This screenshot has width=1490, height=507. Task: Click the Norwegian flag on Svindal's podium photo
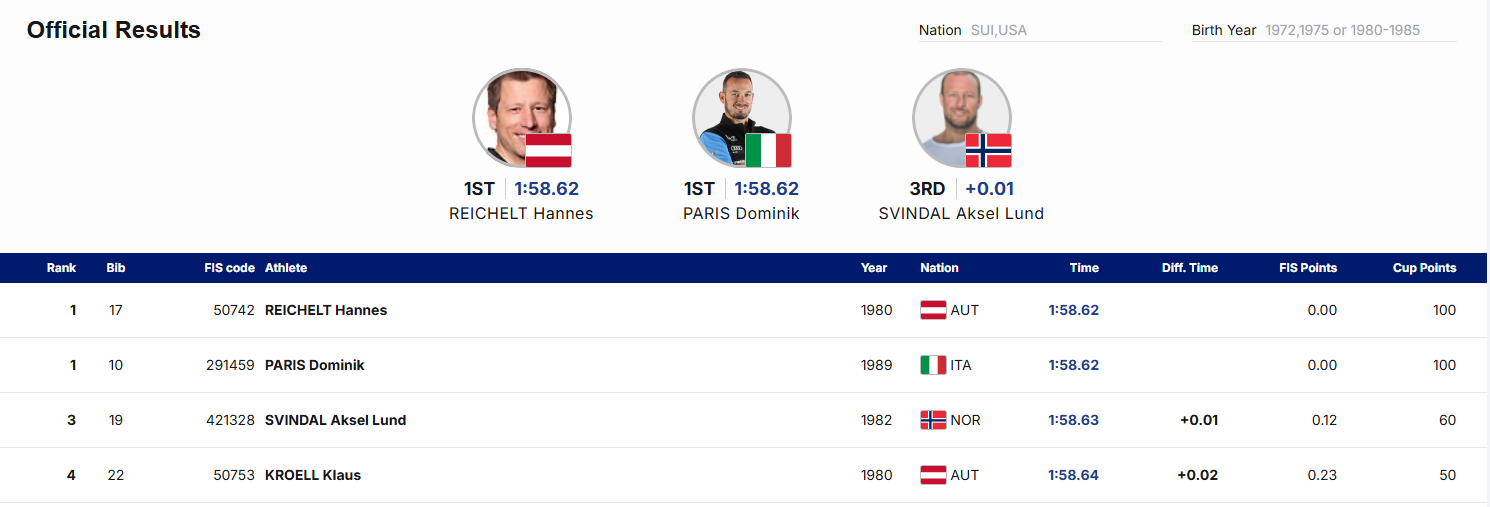click(988, 150)
